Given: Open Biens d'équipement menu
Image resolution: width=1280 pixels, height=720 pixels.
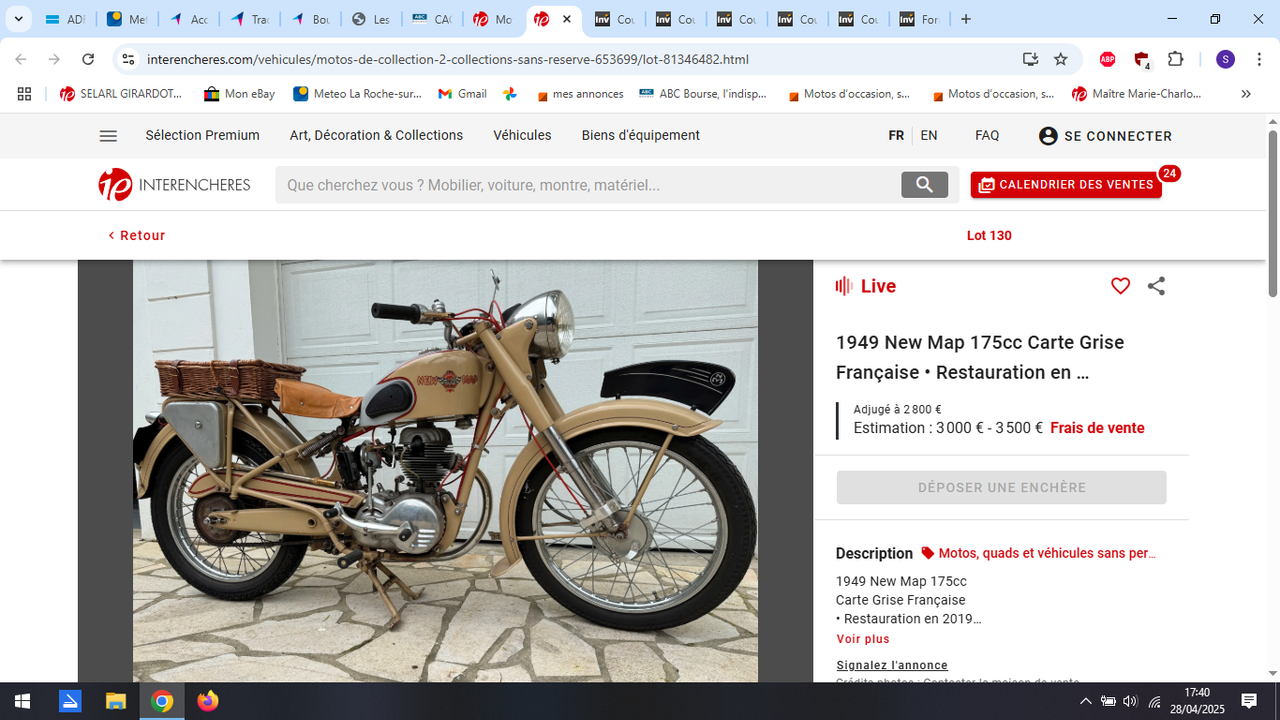Looking at the screenshot, I should click(640, 135).
